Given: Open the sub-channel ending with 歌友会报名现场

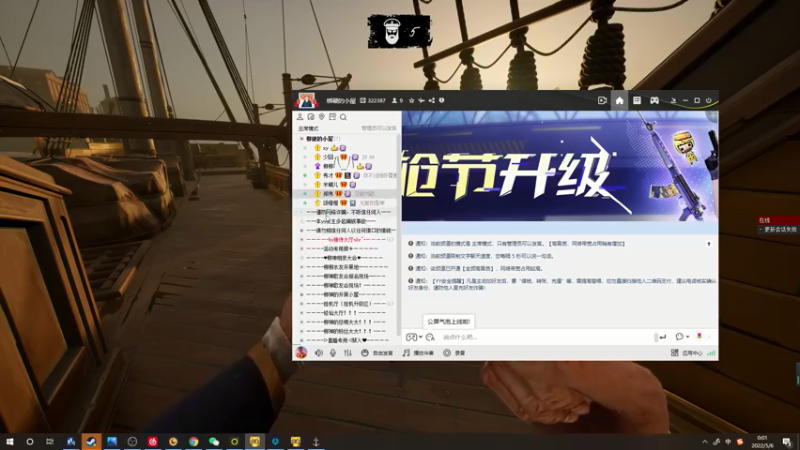Looking at the screenshot, I should pos(347,276).
